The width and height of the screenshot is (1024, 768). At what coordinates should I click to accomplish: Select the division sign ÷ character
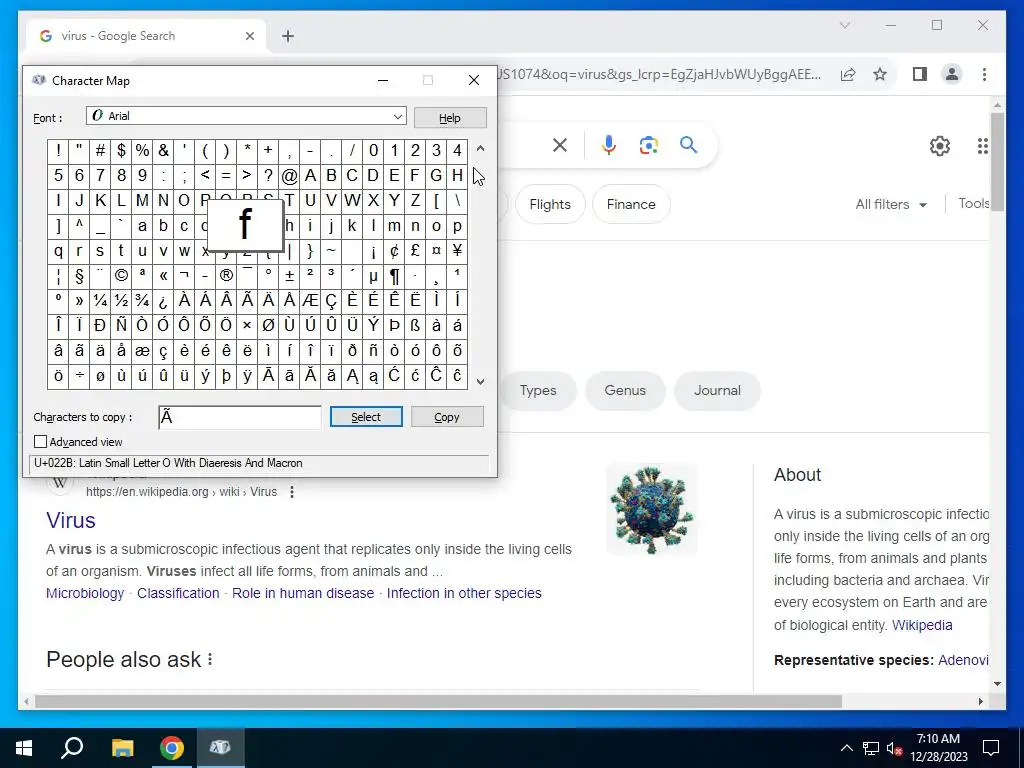79,376
